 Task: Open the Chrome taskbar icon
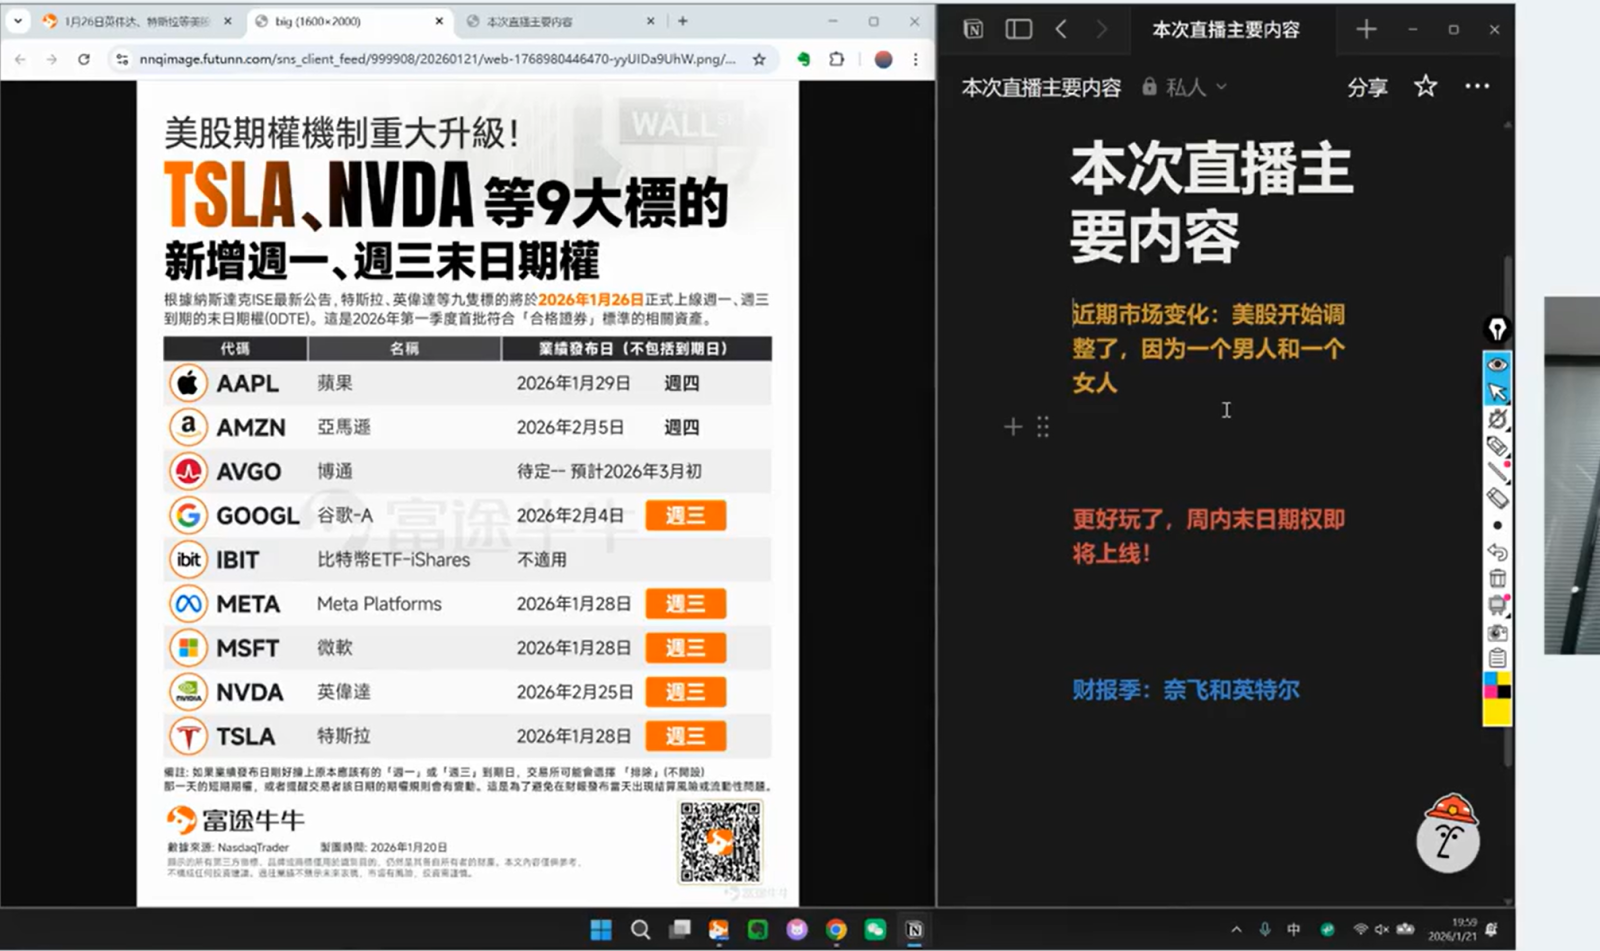point(836,930)
